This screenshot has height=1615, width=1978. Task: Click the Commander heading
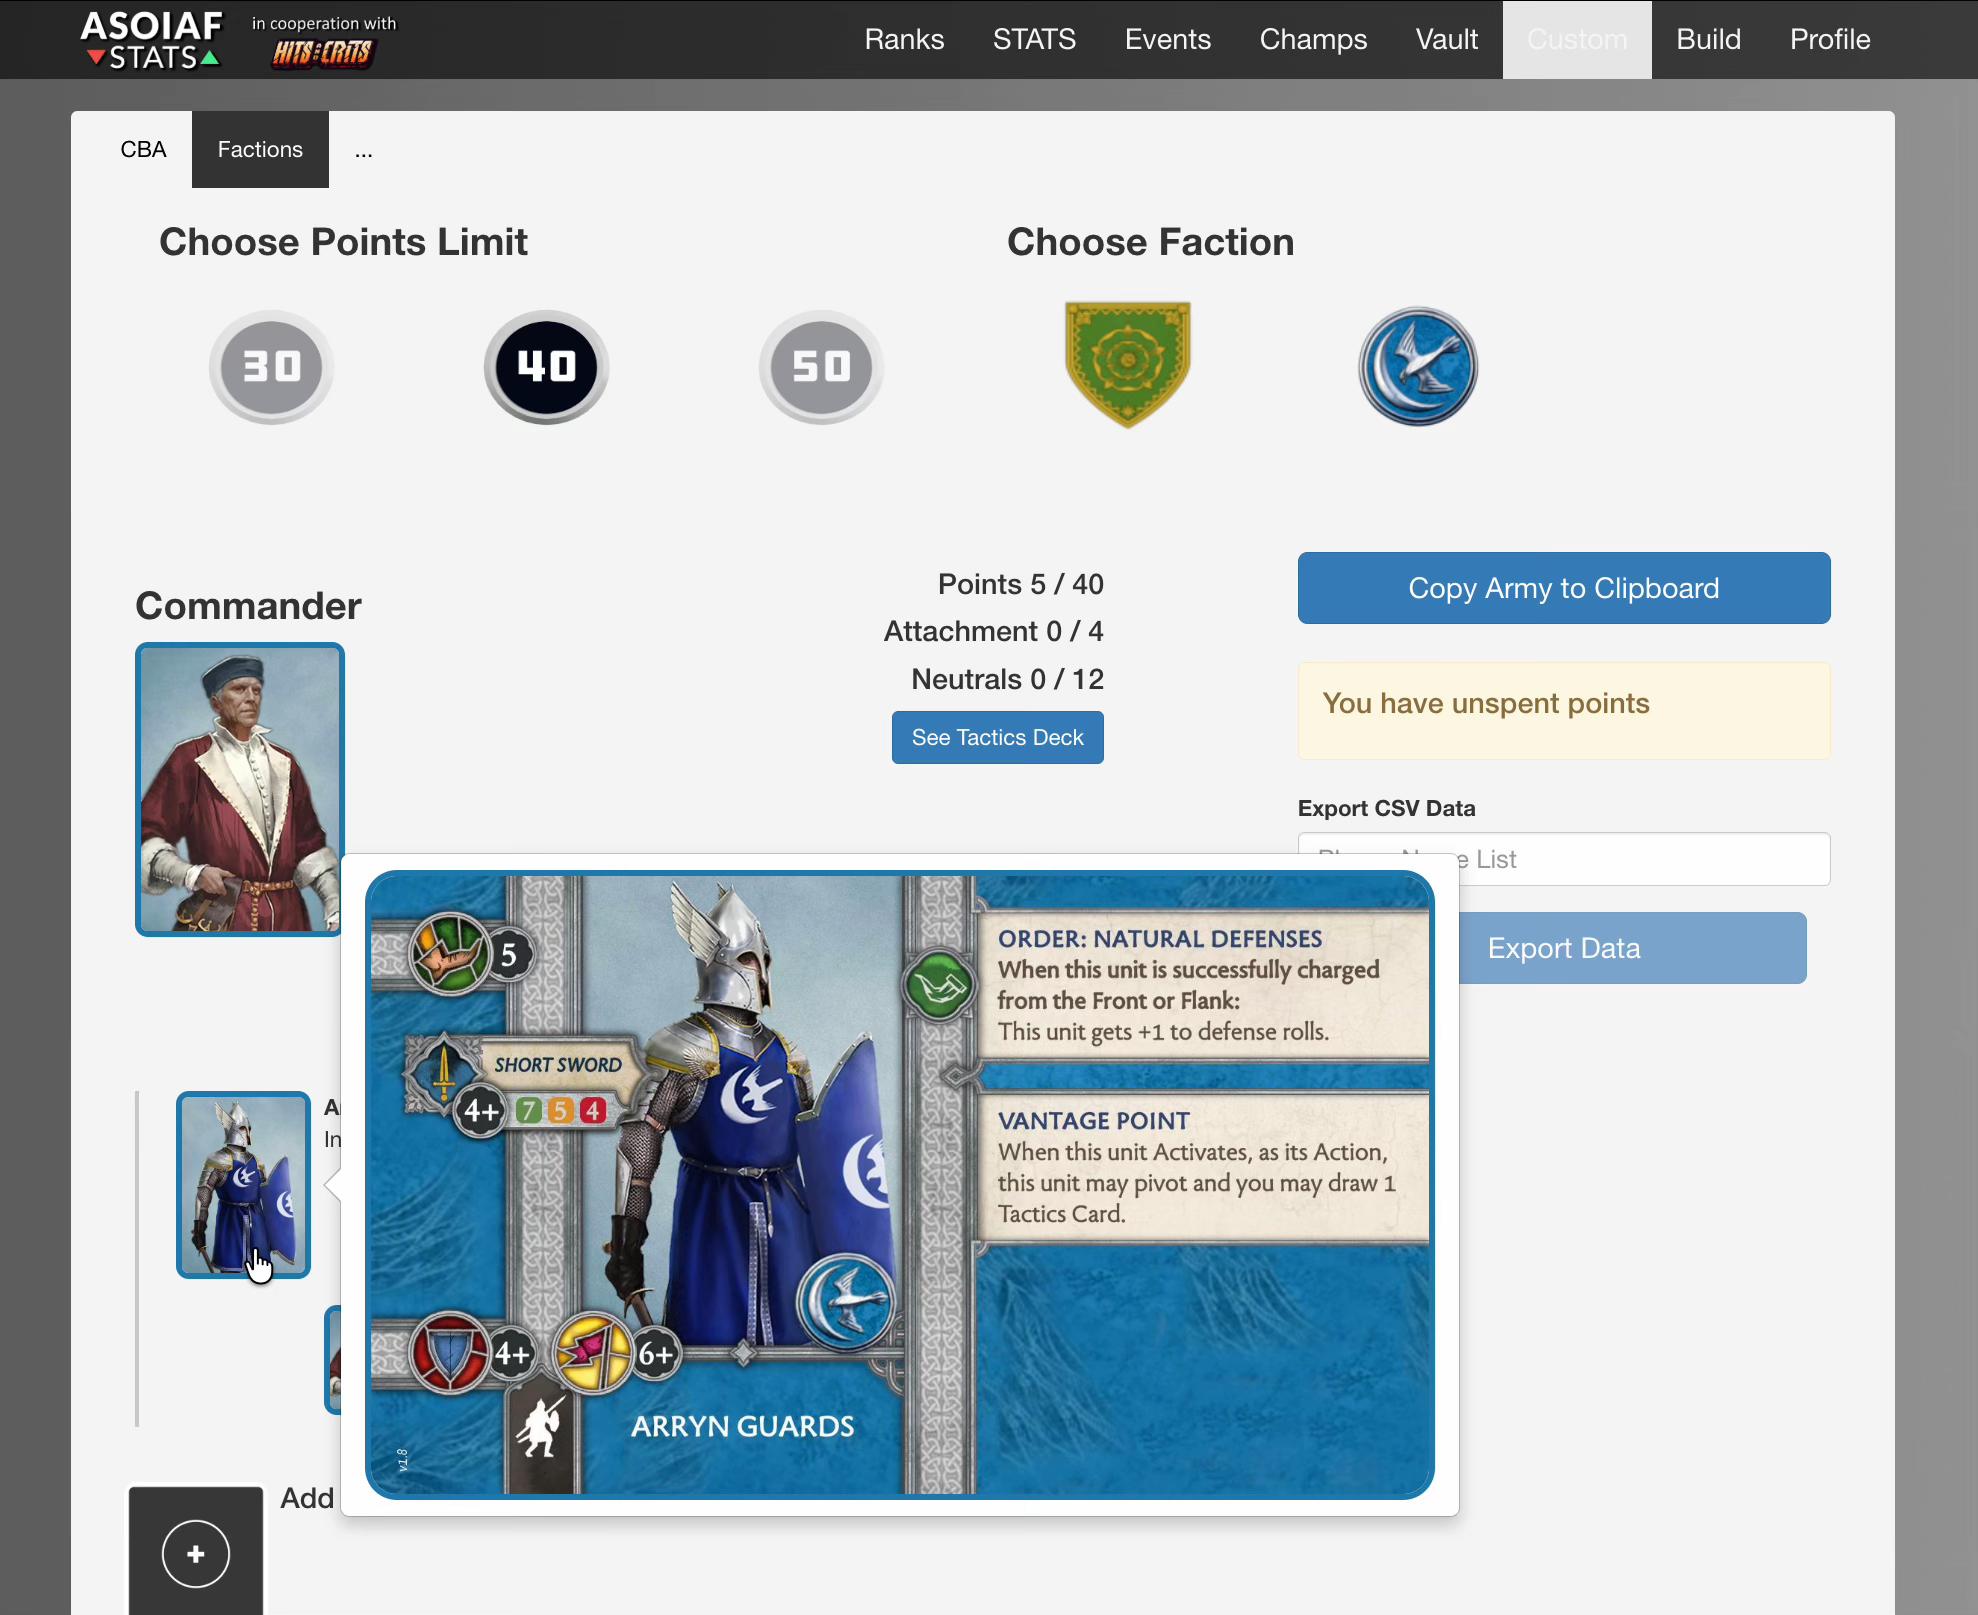(248, 606)
